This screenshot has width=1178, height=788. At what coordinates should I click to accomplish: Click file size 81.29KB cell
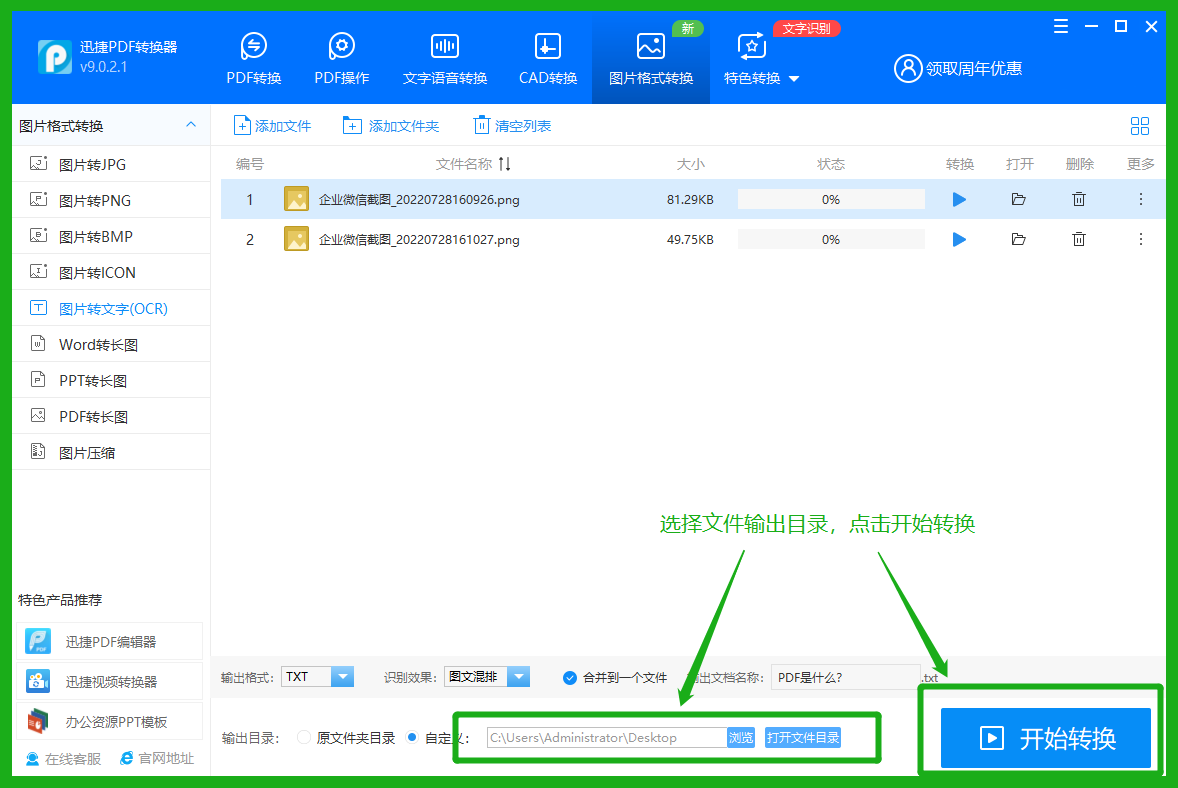pos(690,200)
